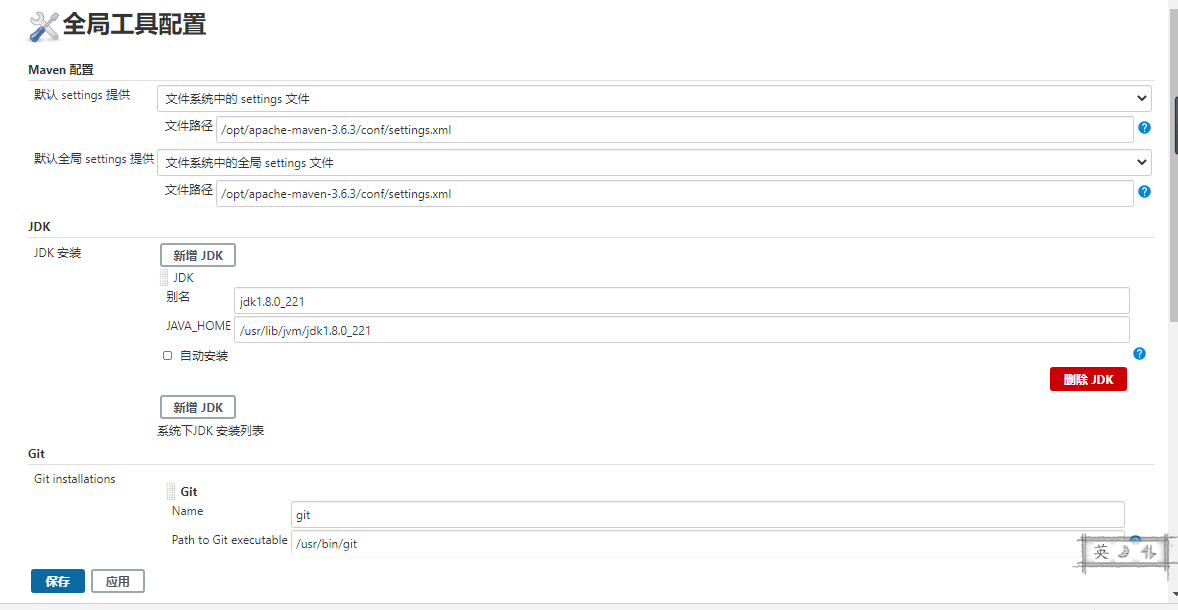Focus the JDK 别名 input field
1178x610 pixels.
pos(681,301)
